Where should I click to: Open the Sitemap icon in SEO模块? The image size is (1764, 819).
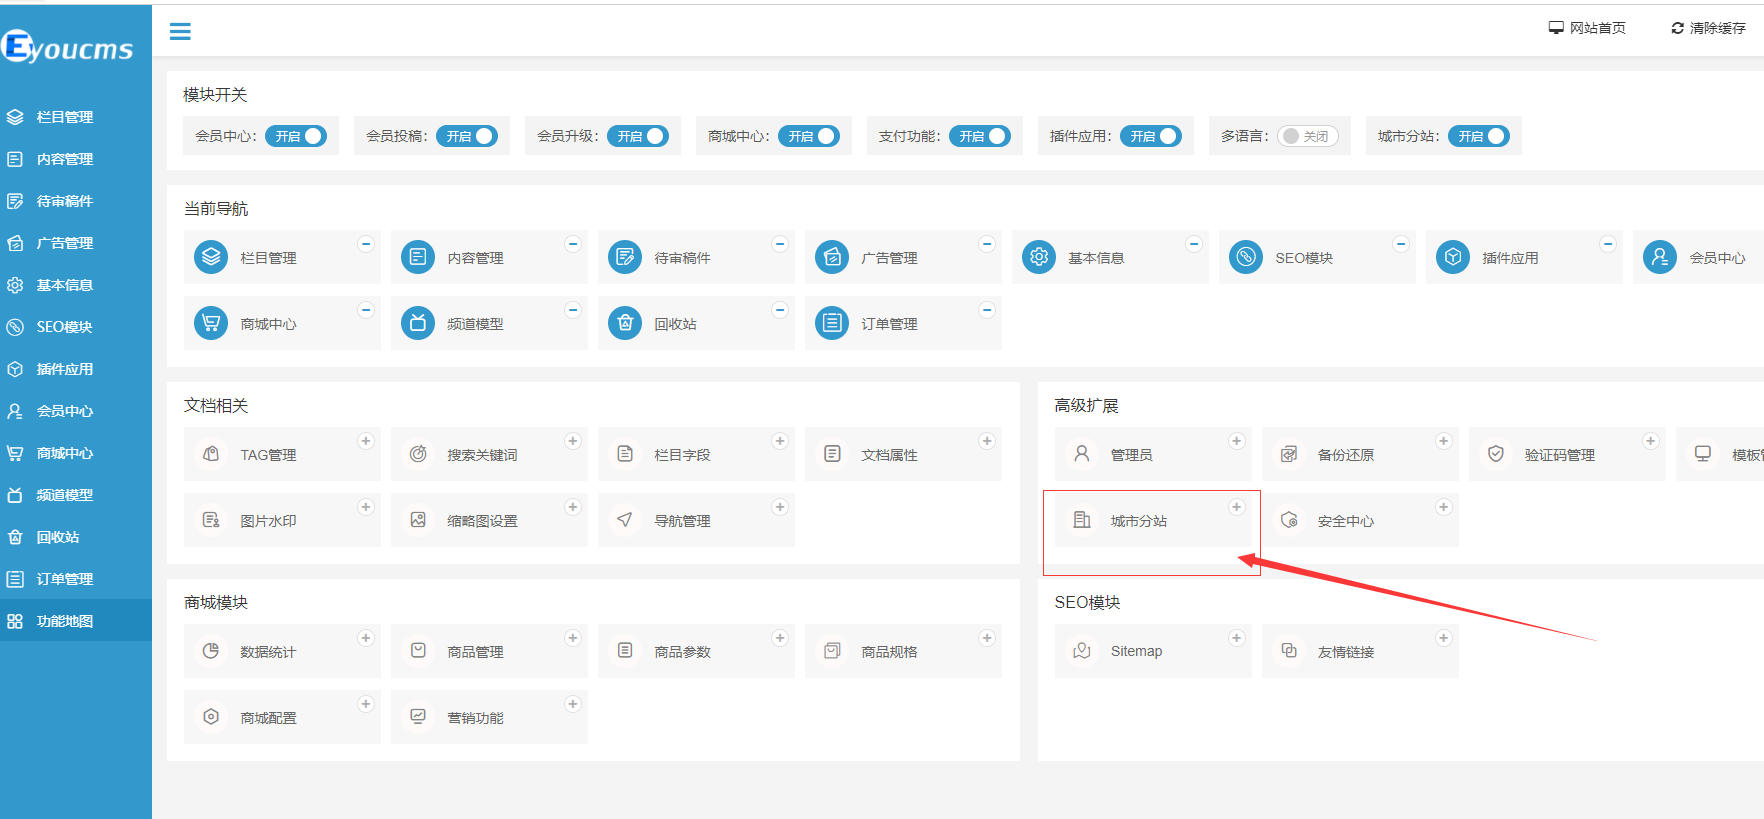click(1082, 651)
